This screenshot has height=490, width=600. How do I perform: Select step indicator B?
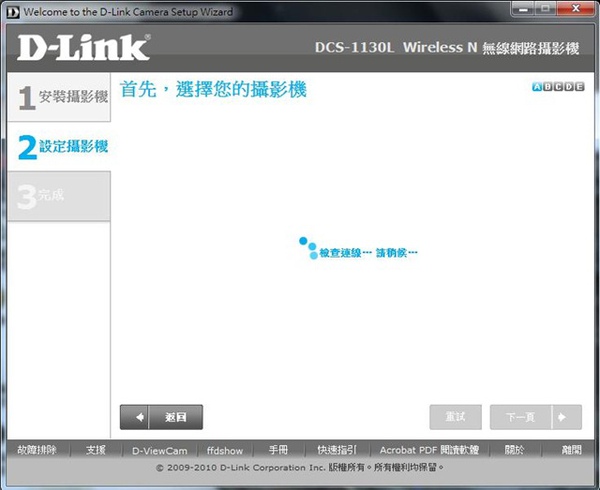point(548,86)
